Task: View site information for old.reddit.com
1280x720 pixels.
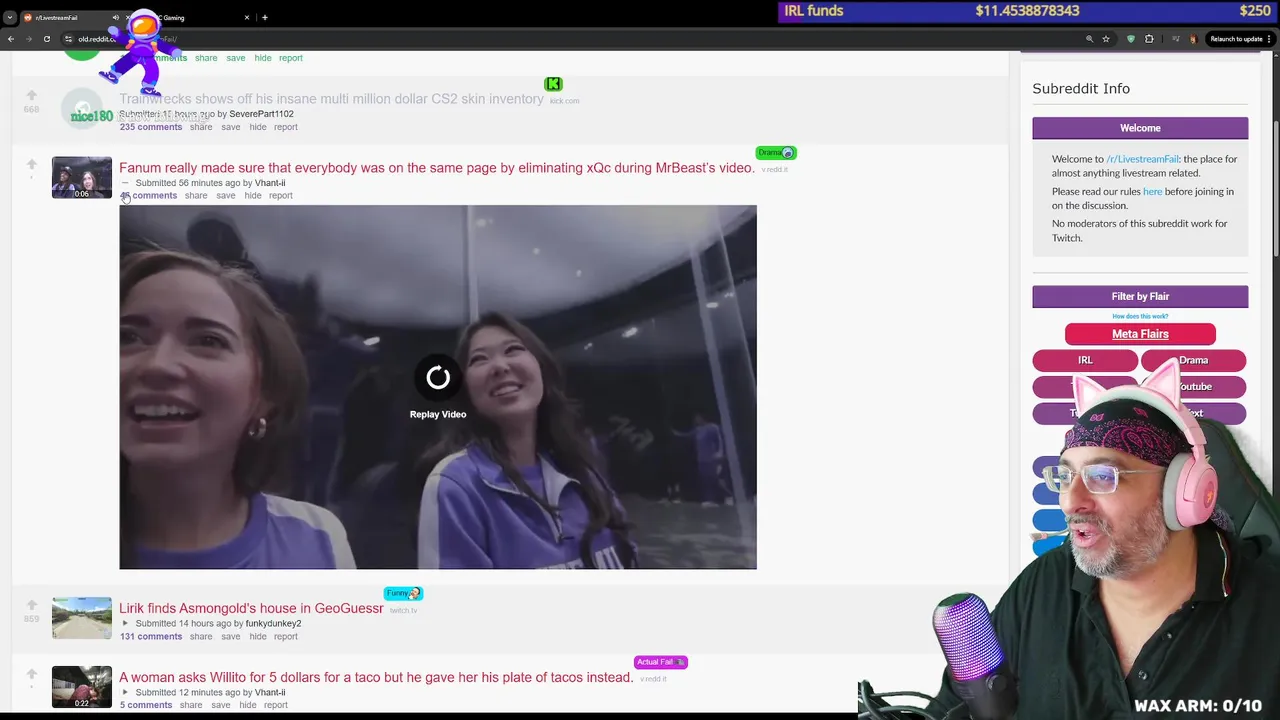Action: tap(68, 39)
